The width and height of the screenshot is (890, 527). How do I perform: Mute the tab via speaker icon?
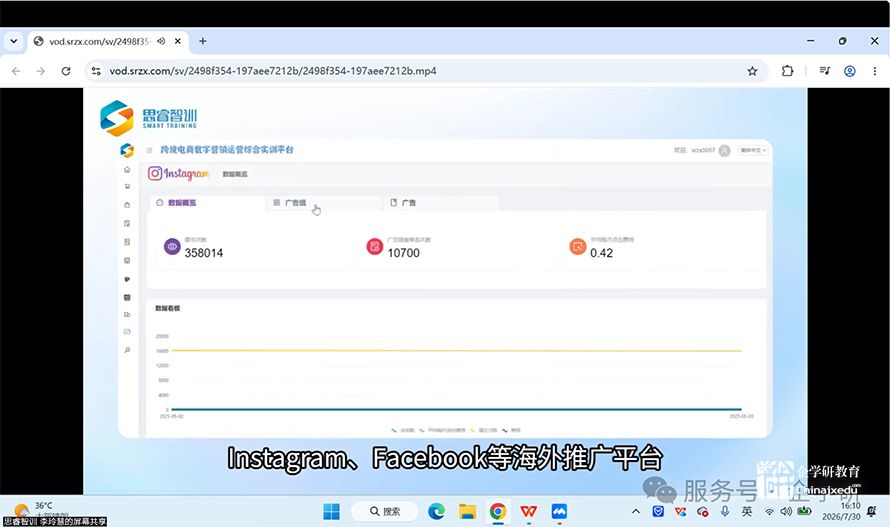[x=161, y=41]
